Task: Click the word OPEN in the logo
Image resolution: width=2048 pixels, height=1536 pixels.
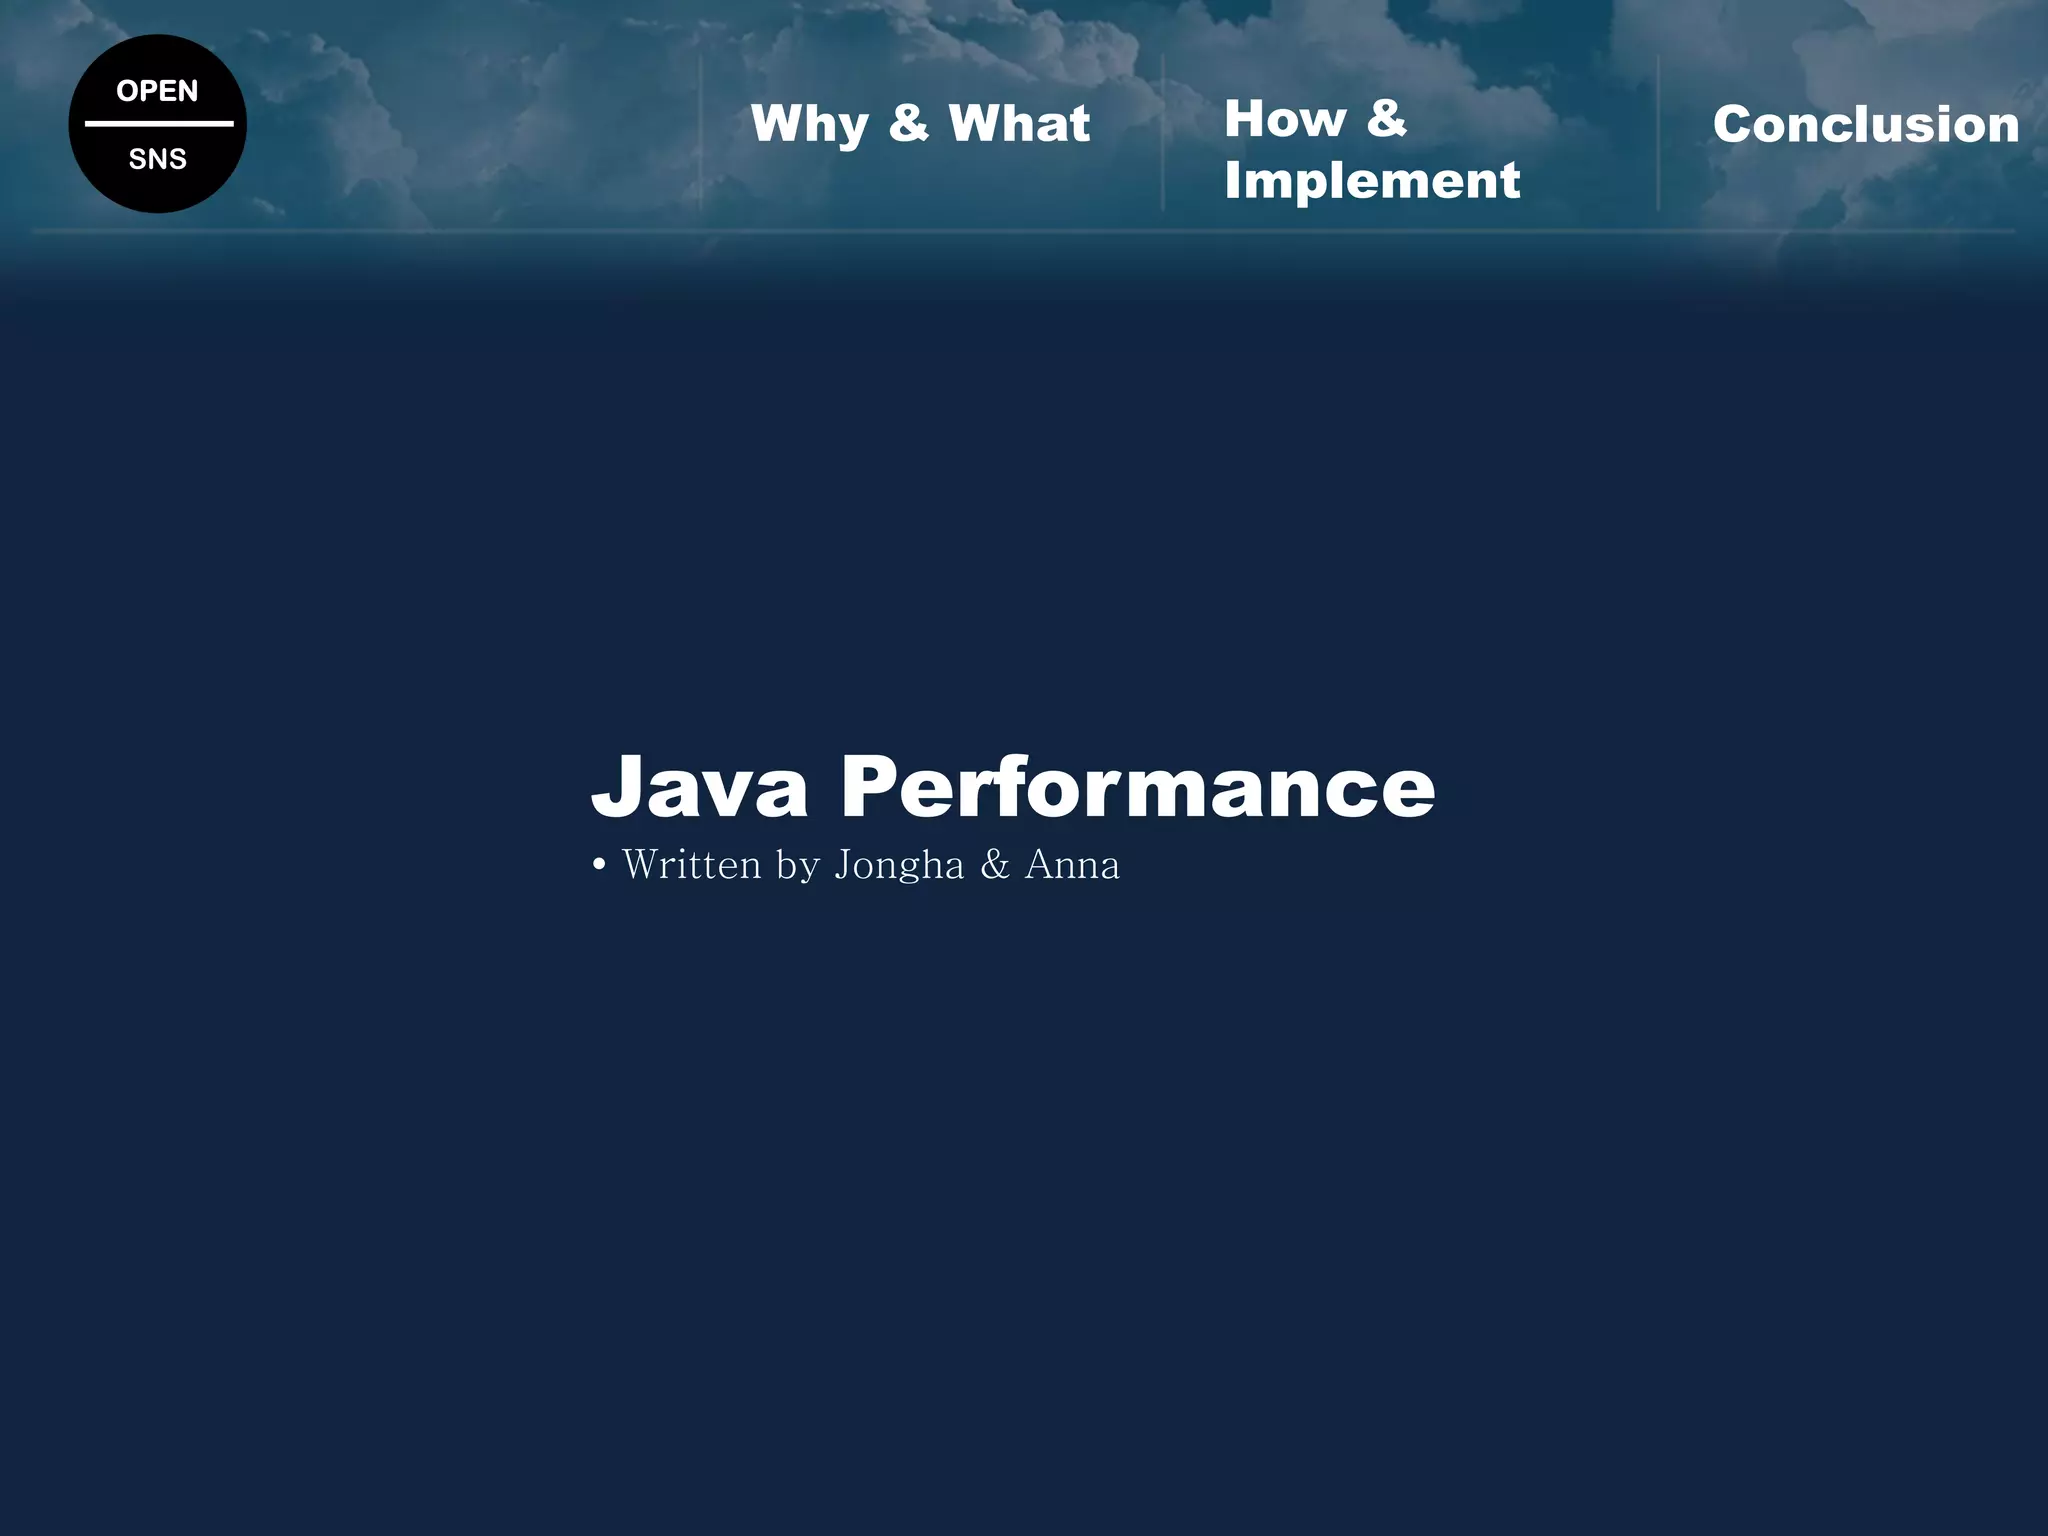Action: (157, 91)
